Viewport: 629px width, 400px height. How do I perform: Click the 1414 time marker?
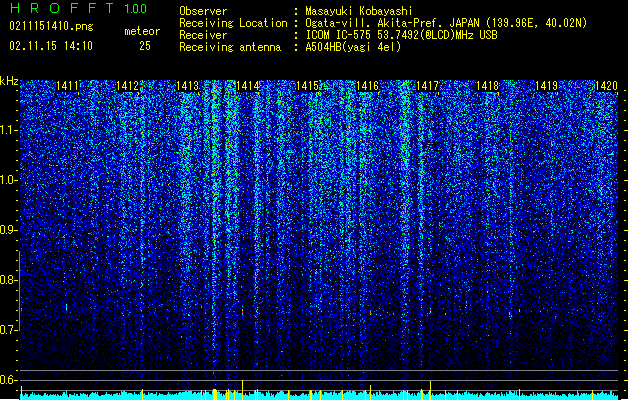click(x=248, y=86)
